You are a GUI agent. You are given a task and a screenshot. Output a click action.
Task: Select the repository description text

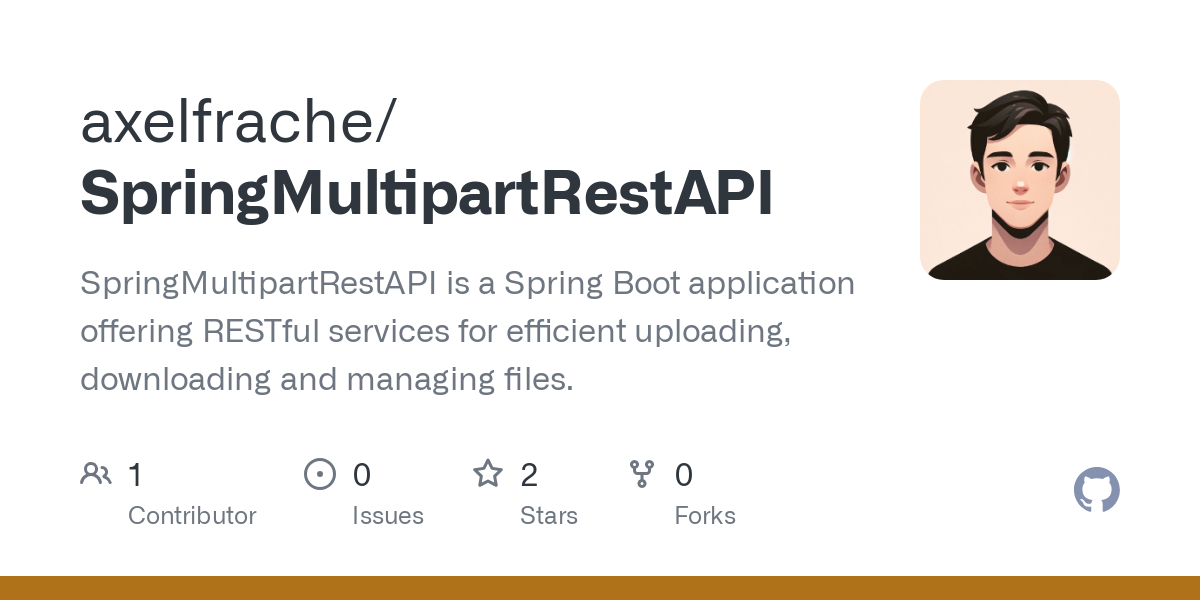coord(467,330)
